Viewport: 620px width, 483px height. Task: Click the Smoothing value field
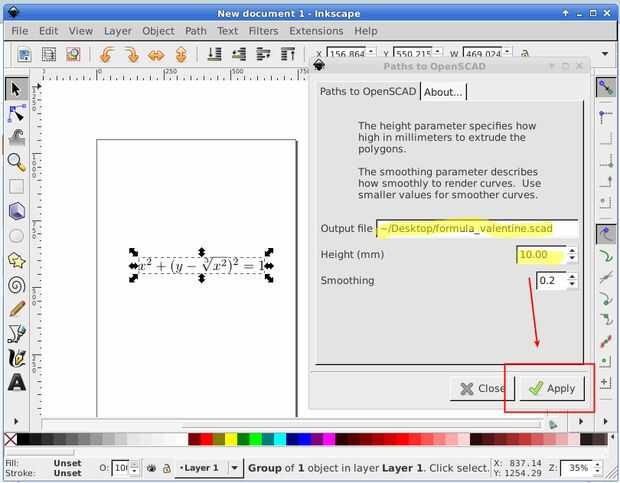pos(552,281)
